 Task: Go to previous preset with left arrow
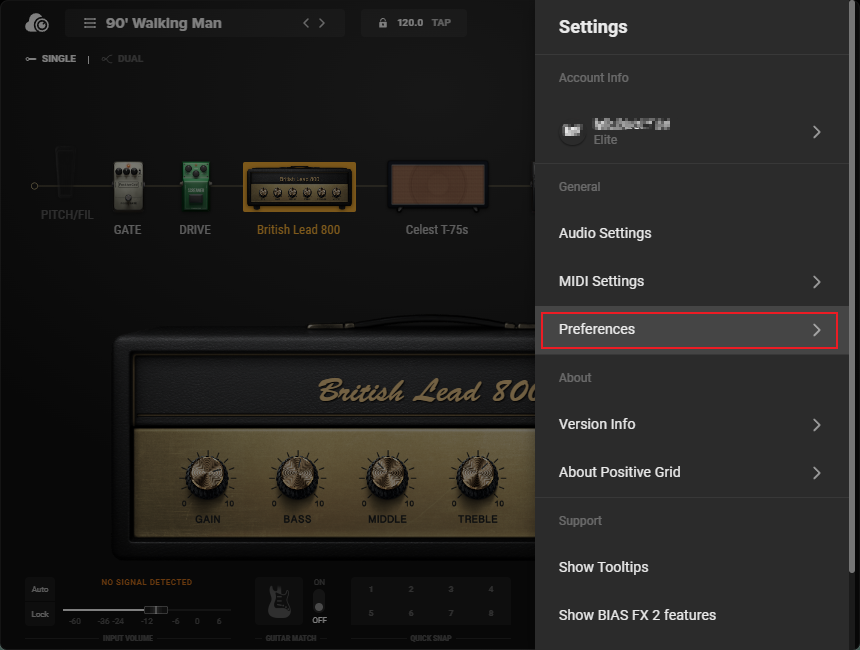click(x=306, y=23)
